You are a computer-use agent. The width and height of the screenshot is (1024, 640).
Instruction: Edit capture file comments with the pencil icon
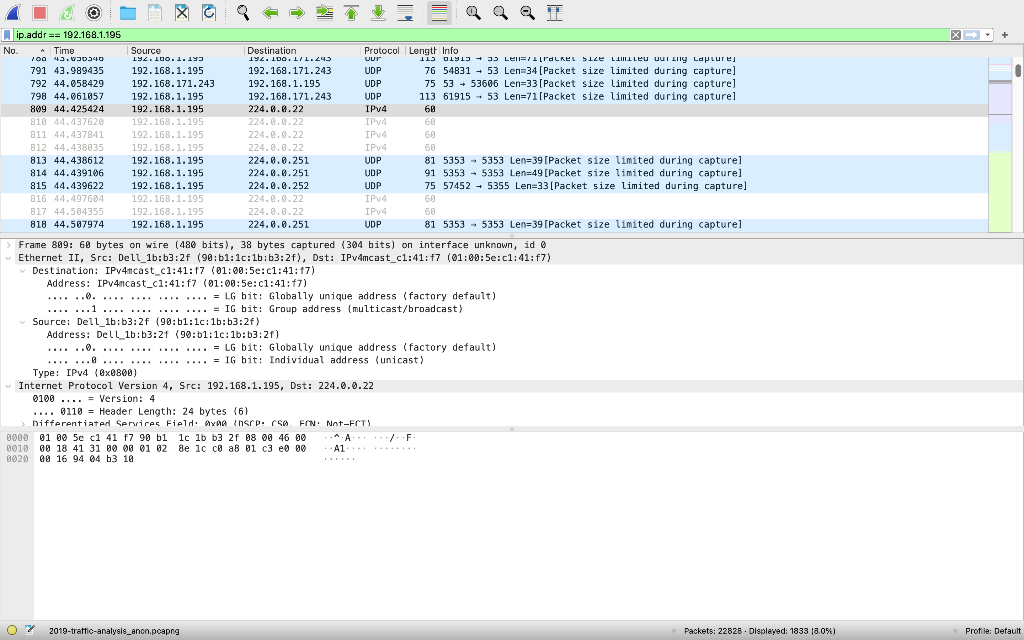[29, 631]
